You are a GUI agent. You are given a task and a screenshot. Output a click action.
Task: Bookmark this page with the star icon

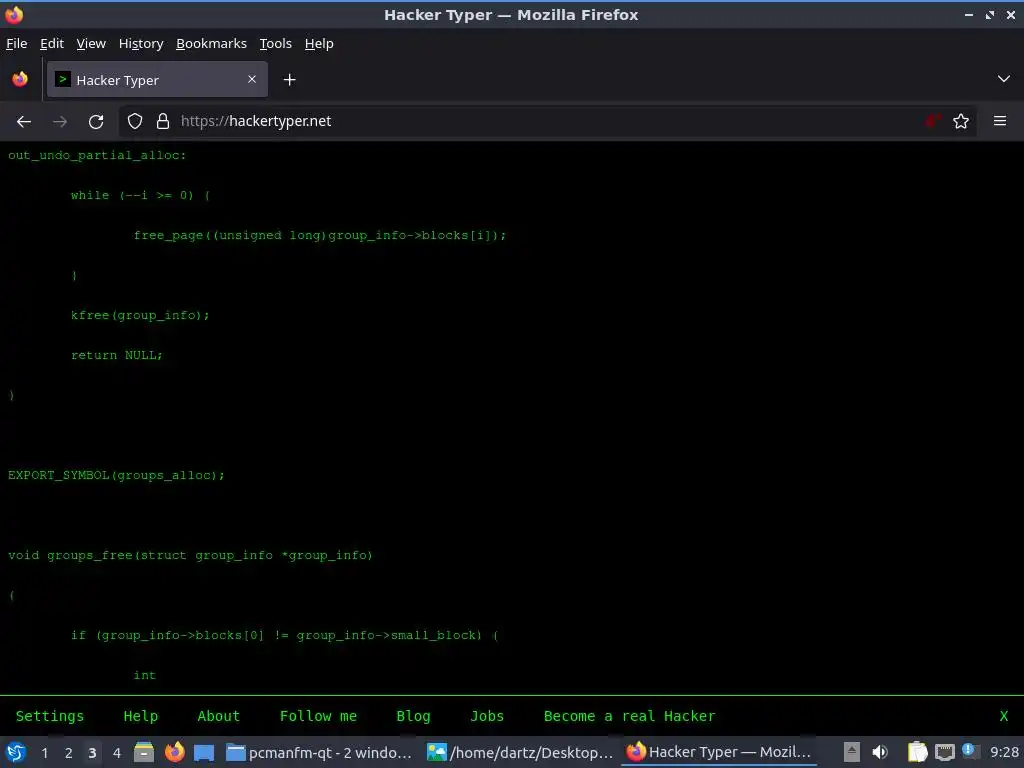pos(961,121)
